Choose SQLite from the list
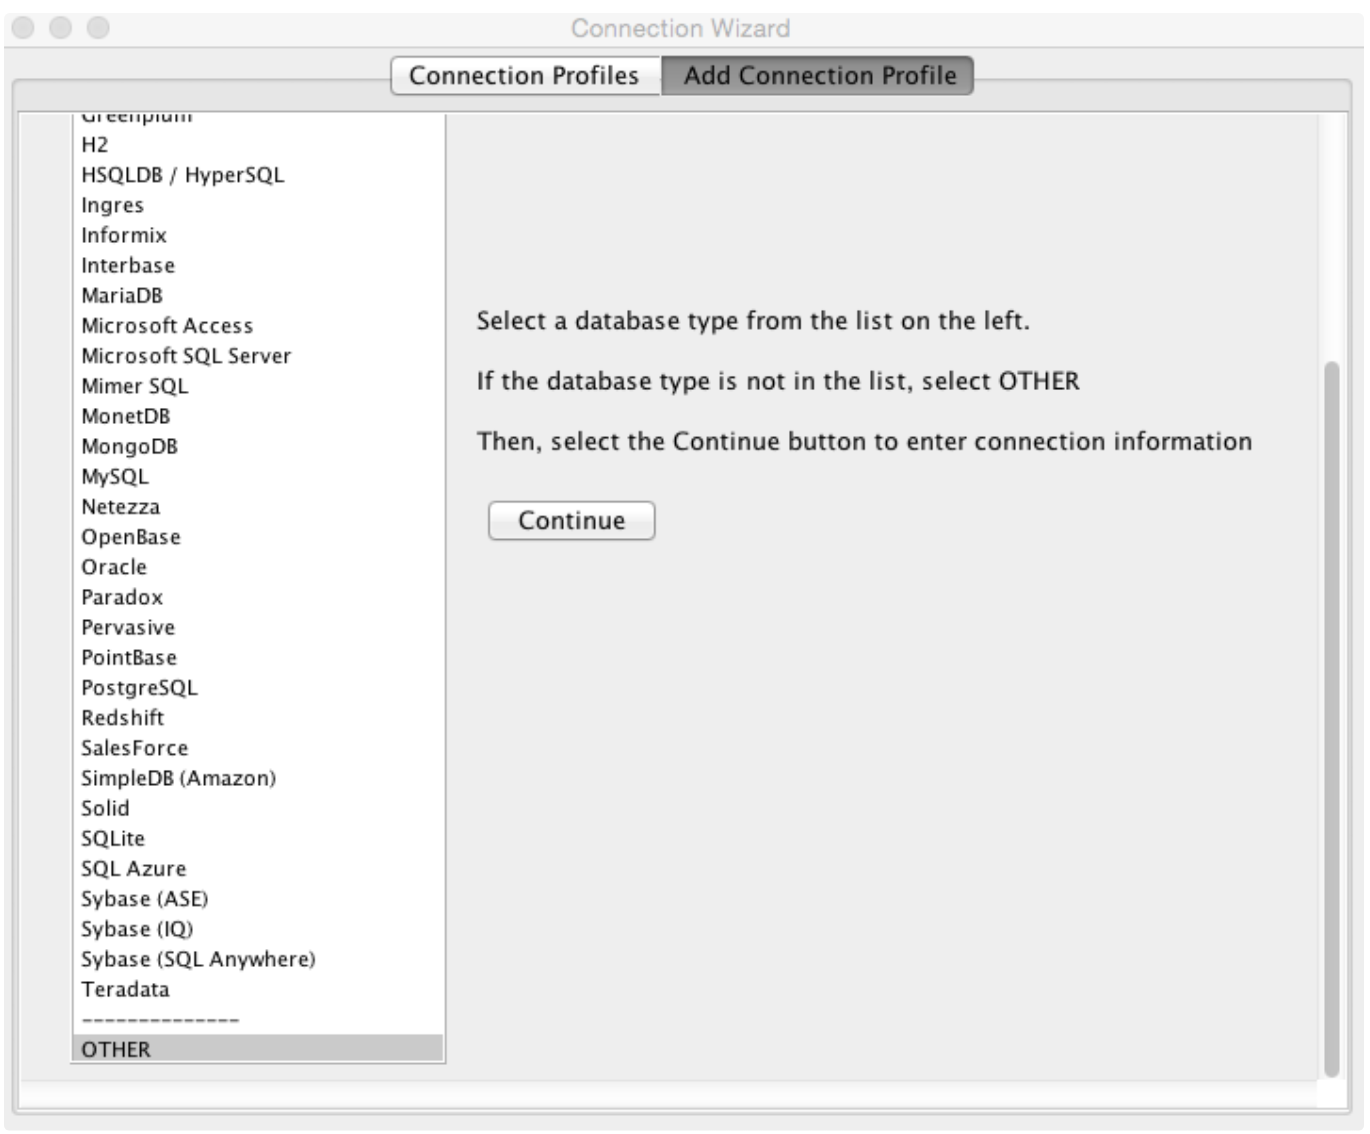The image size is (1370, 1134). pyautogui.click(x=113, y=839)
